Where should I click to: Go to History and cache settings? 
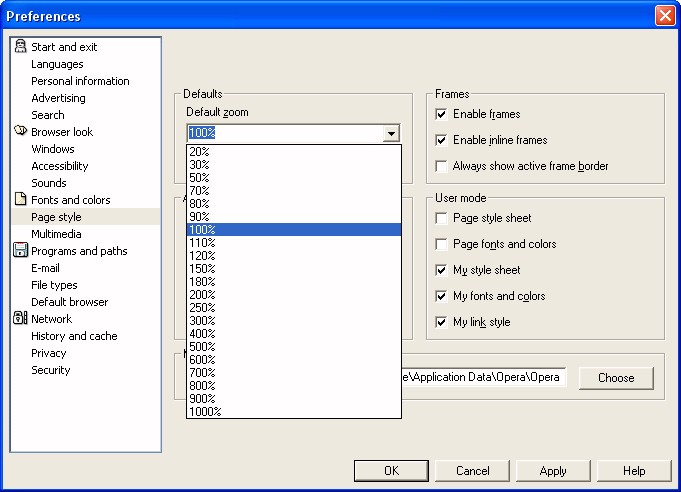[x=74, y=336]
